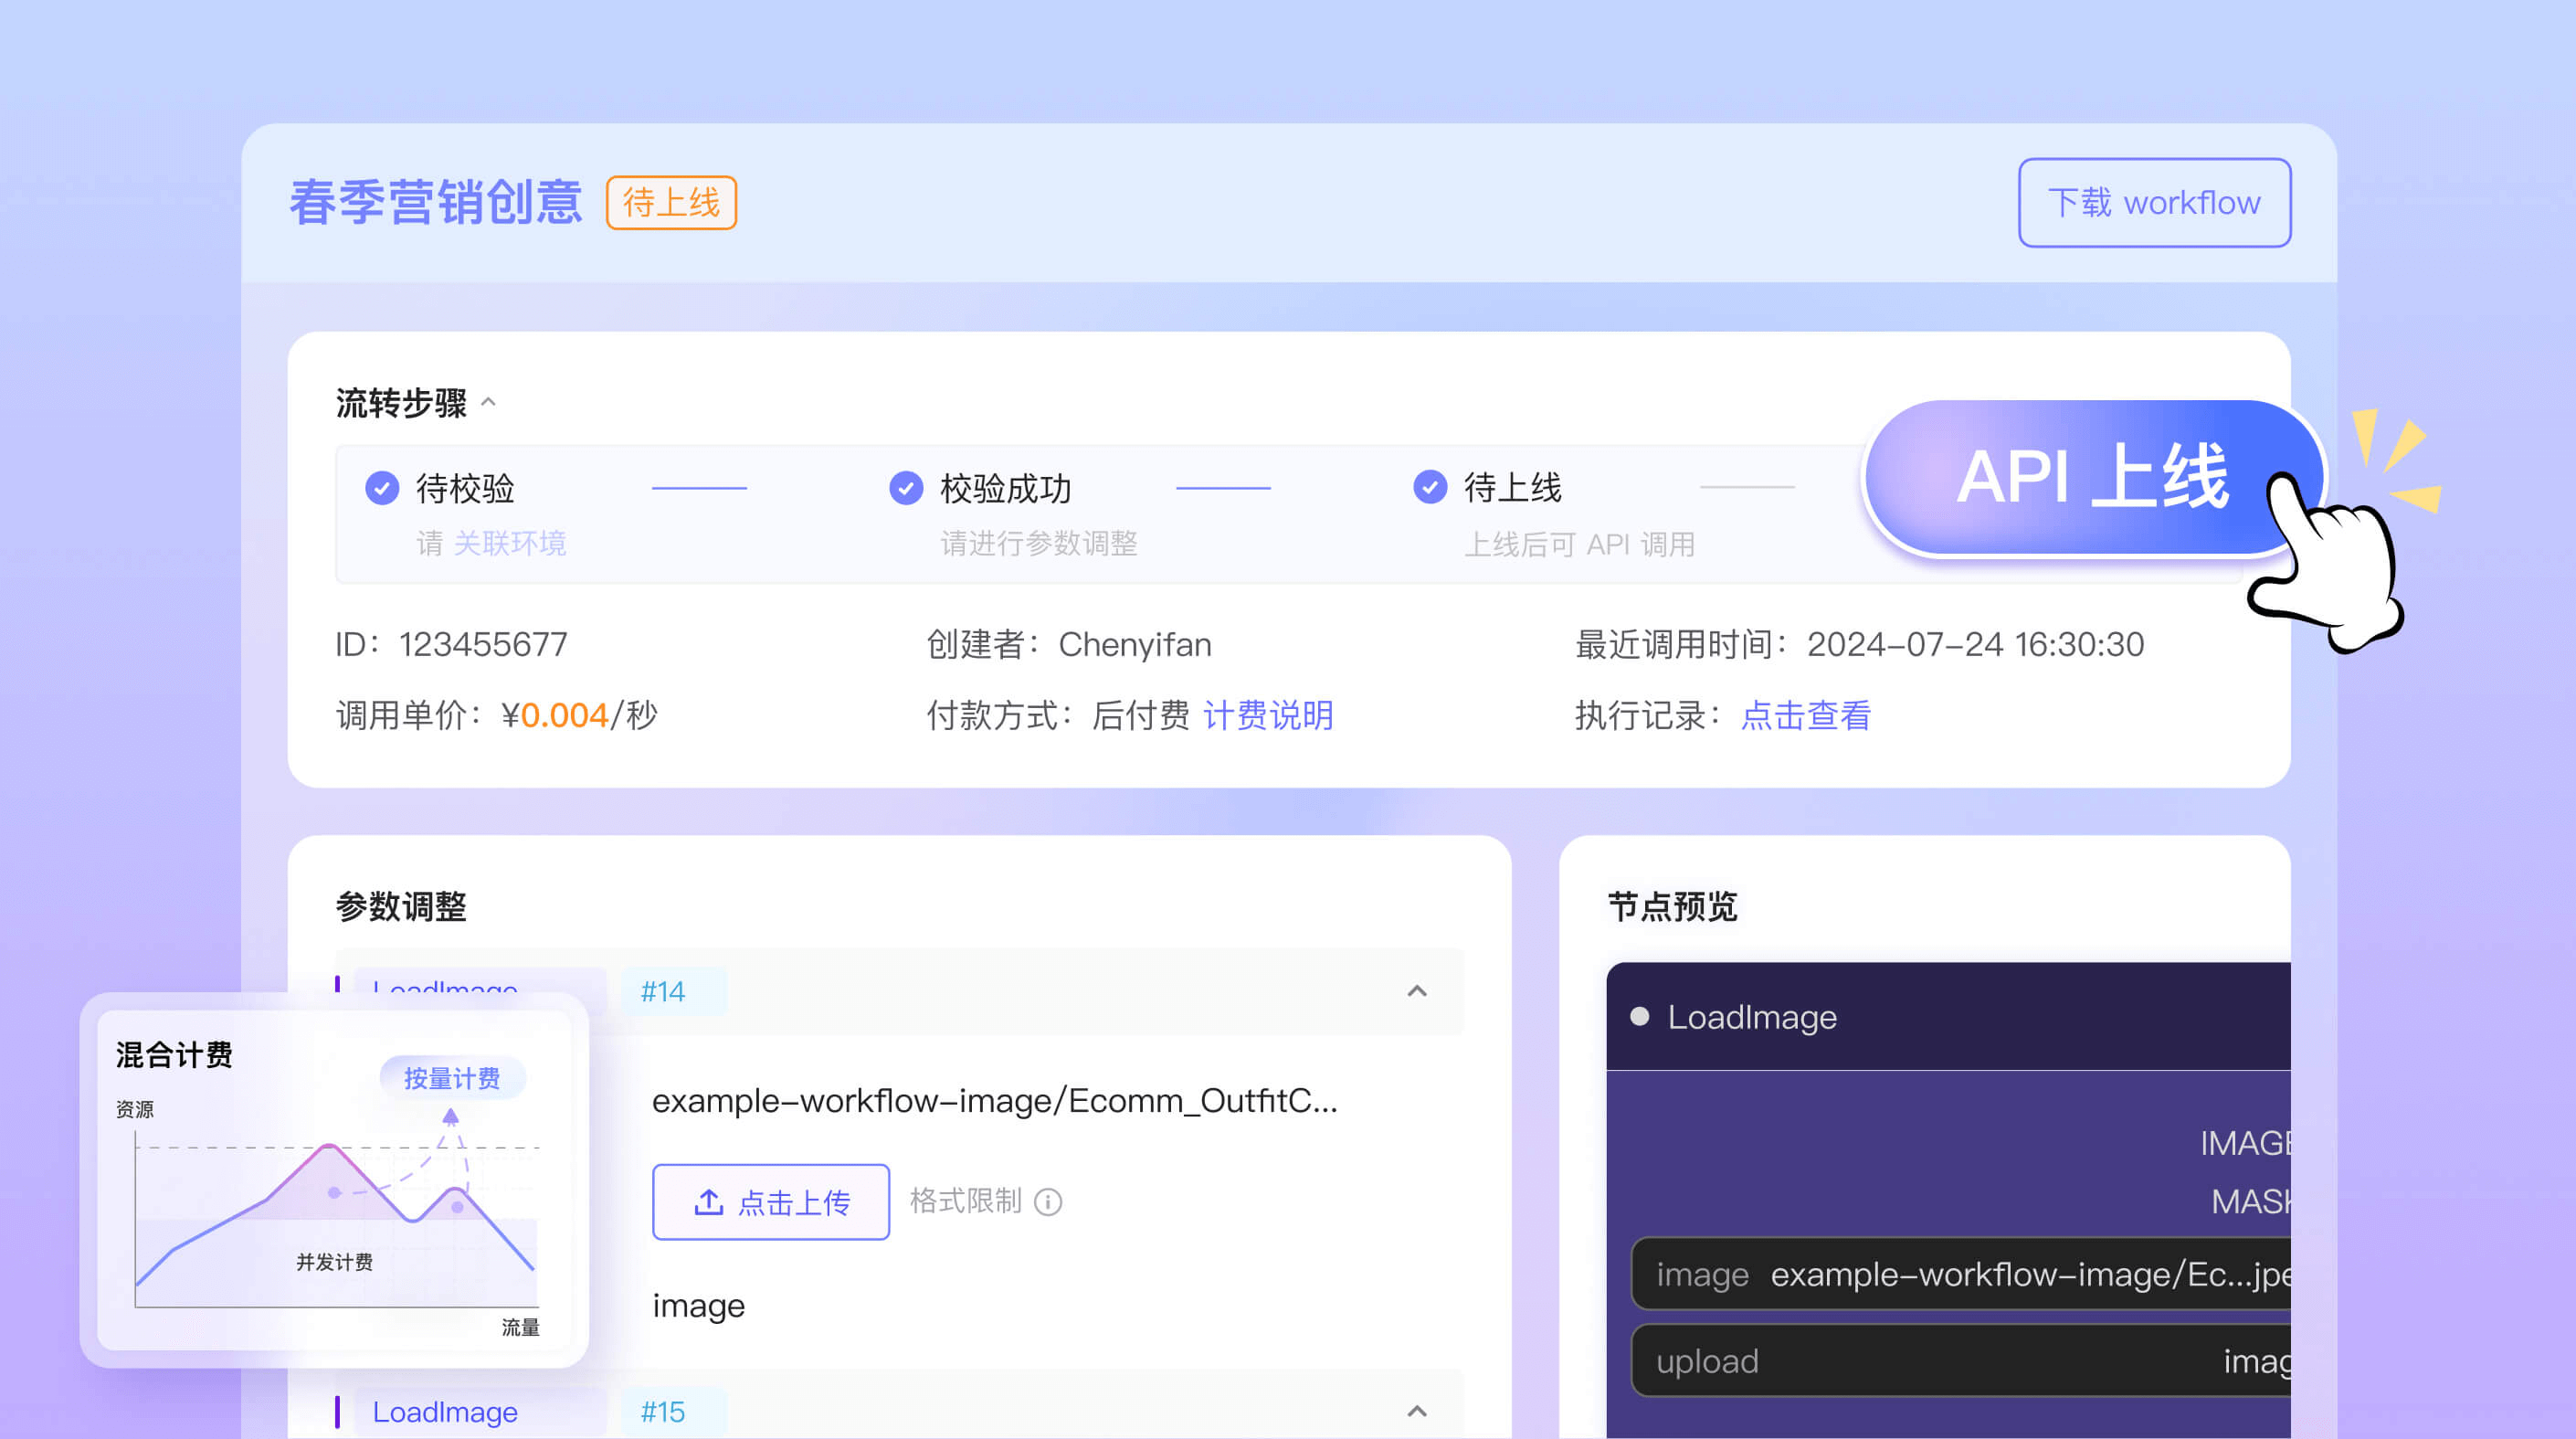Click the ID: 123455677 text
This screenshot has height=1439, width=2576.
point(451,644)
